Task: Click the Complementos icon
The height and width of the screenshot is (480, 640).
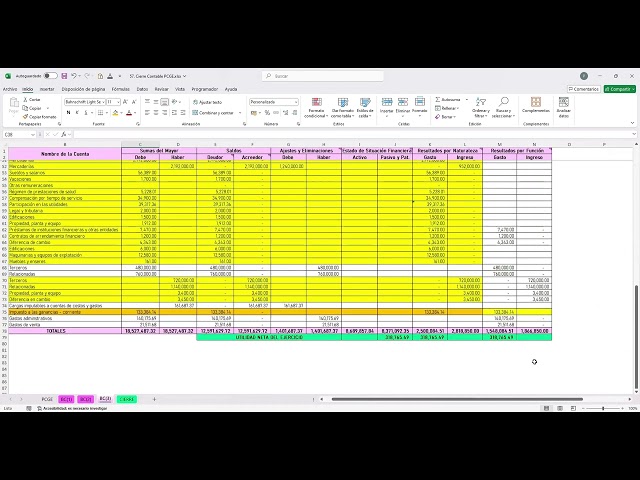Action: (x=536, y=105)
